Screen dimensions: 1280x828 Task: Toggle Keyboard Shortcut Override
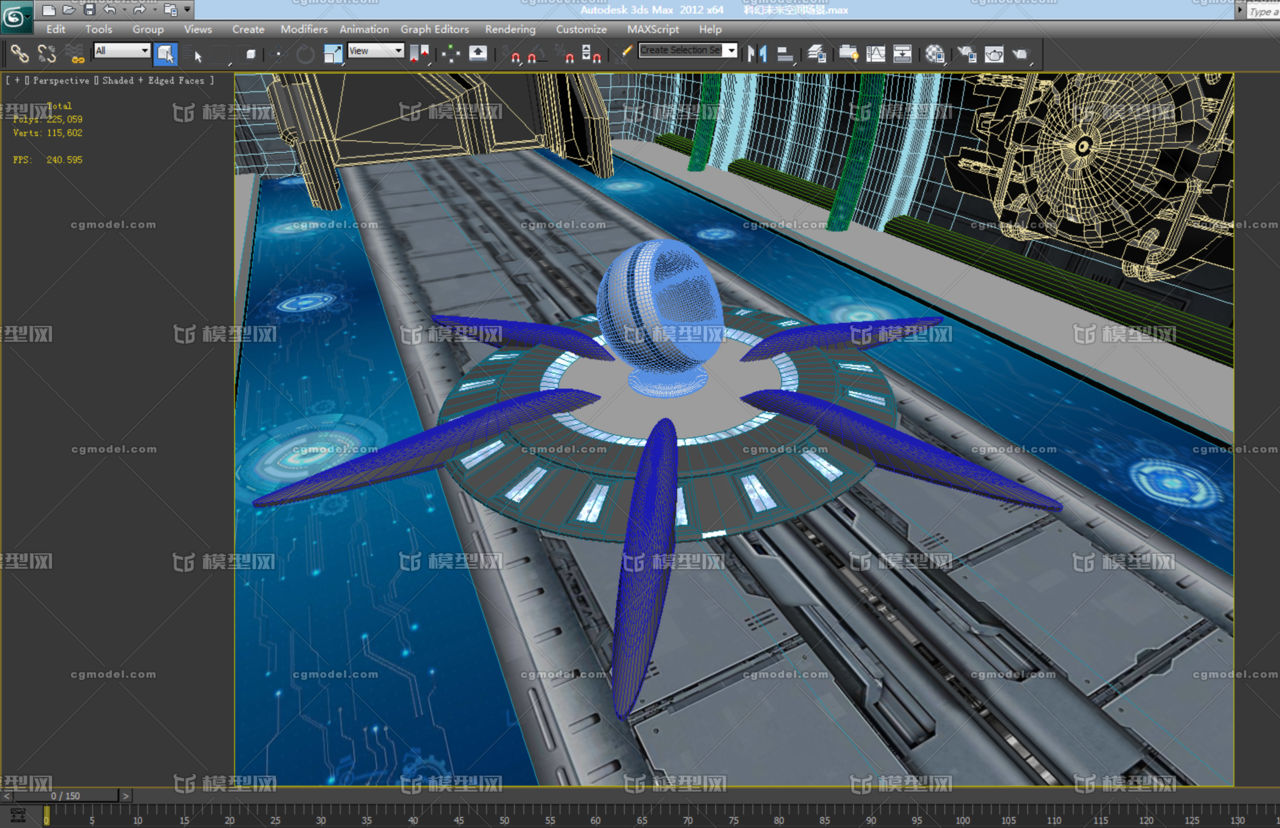click(x=478, y=54)
